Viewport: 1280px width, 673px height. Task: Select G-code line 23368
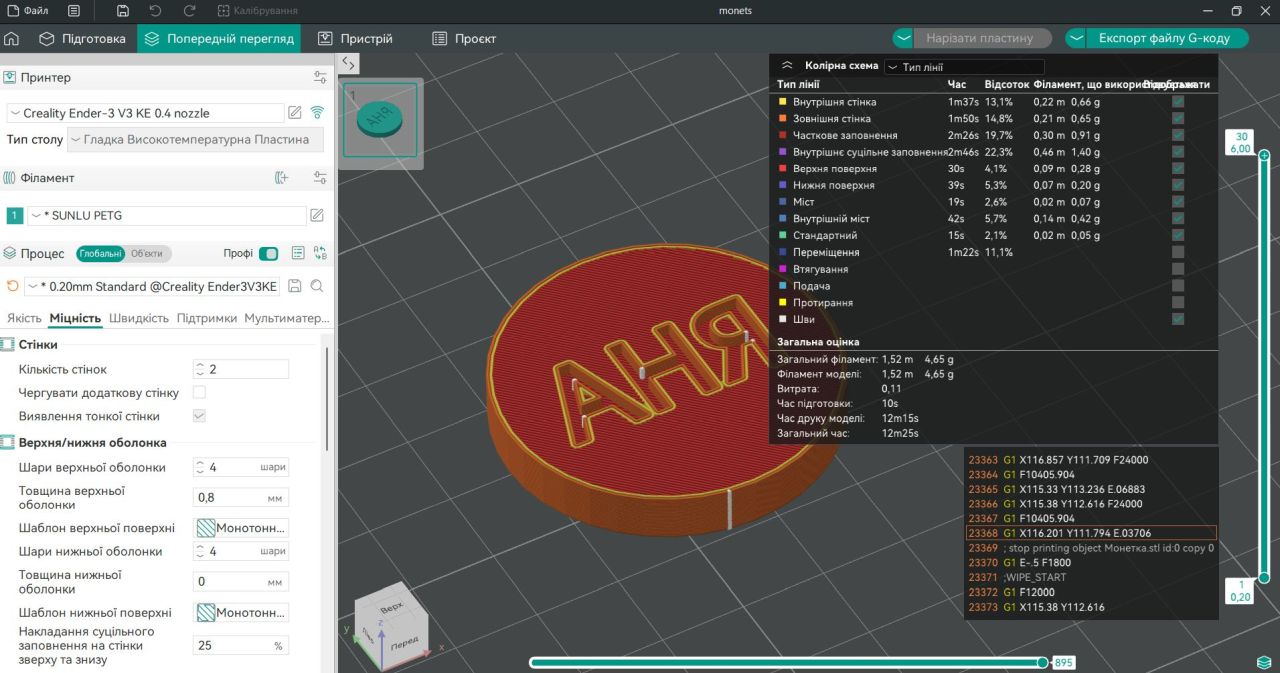pos(1091,533)
